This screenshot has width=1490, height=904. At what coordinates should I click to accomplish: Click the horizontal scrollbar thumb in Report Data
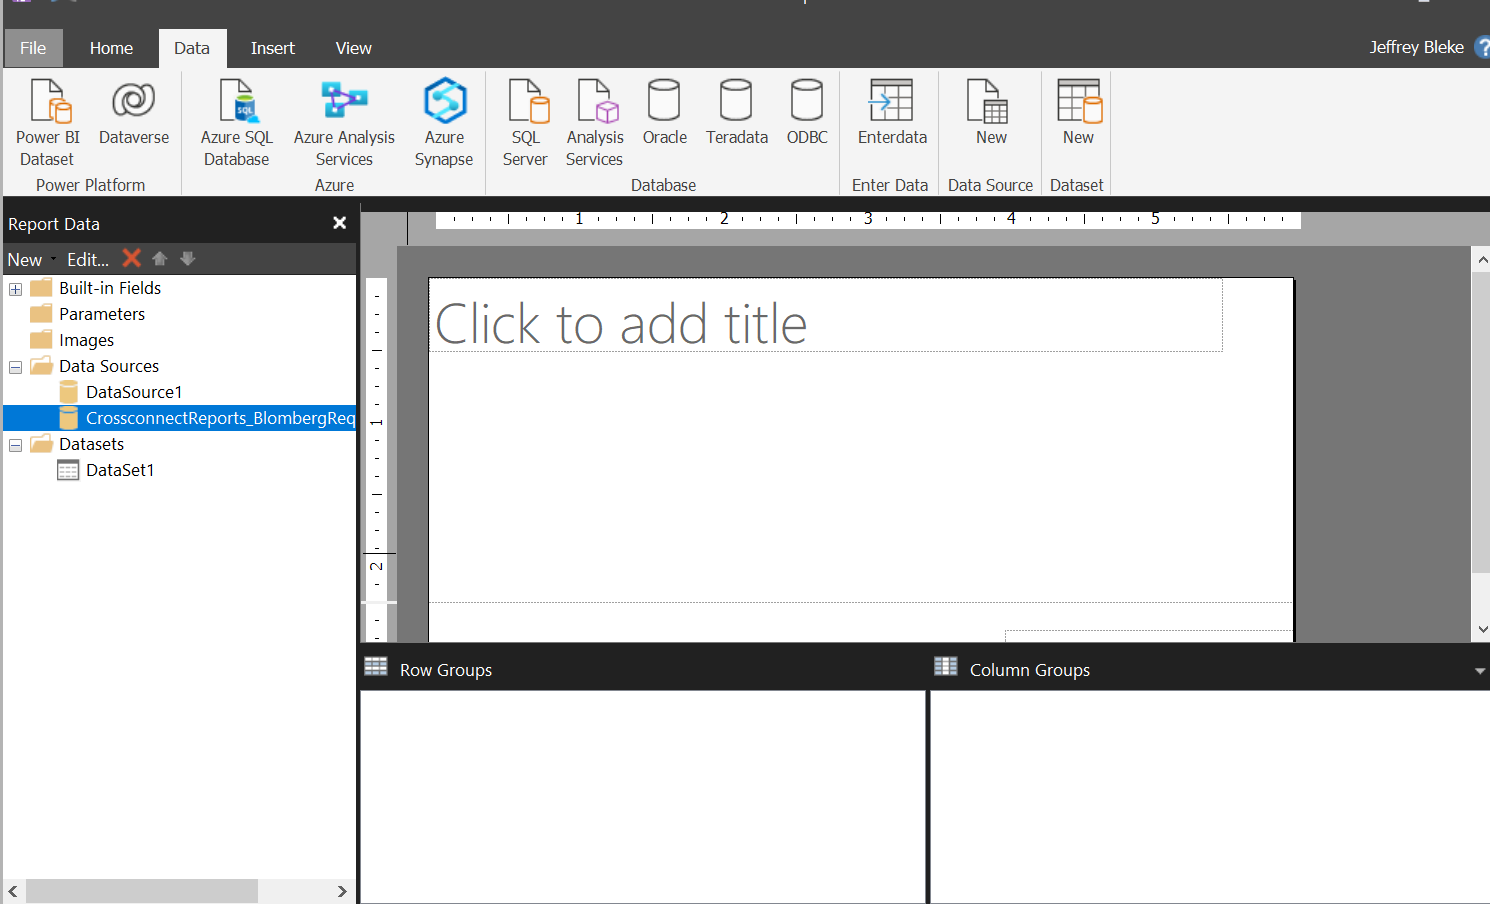pyautogui.click(x=142, y=891)
